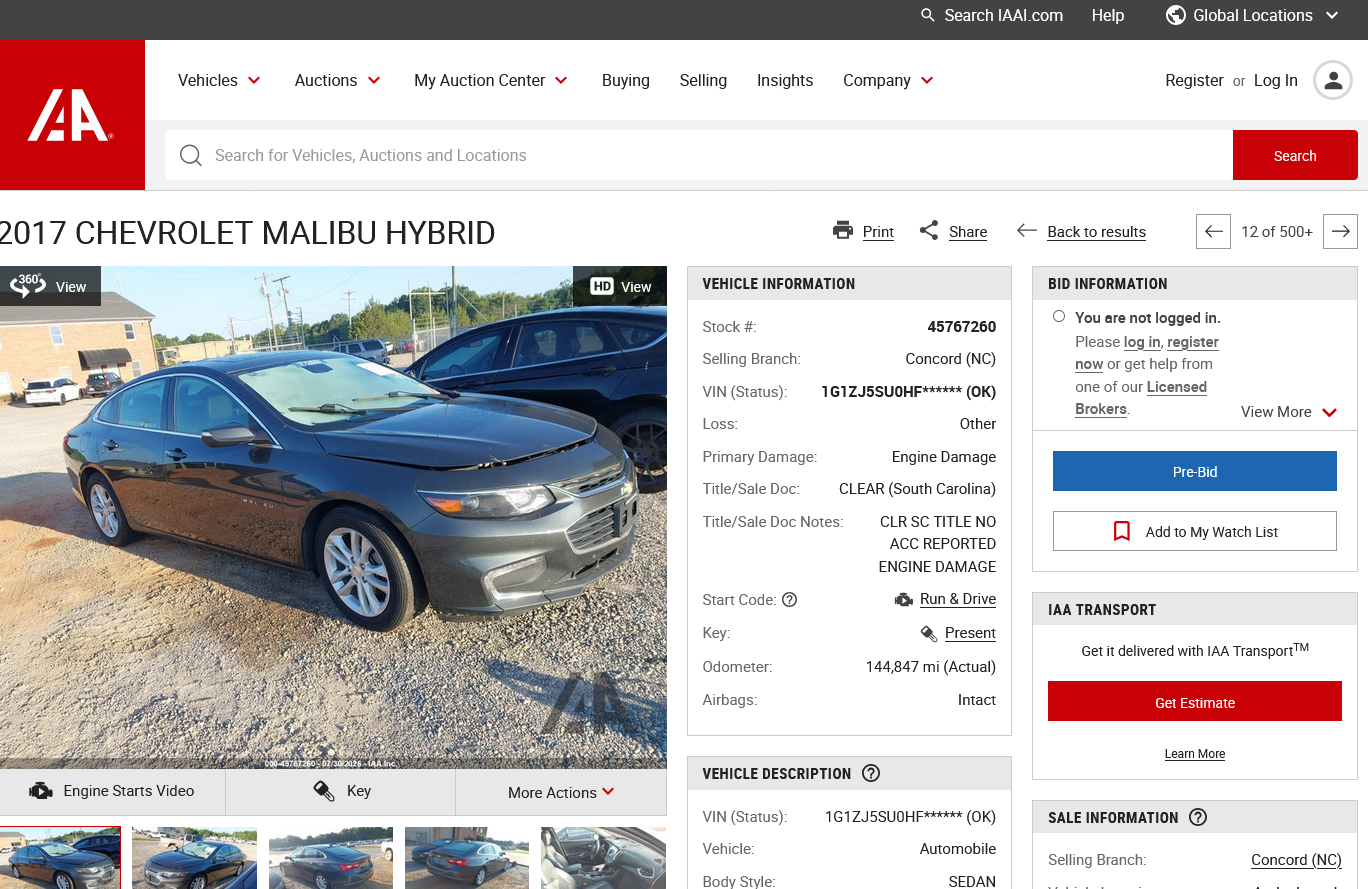
Task: Add vehicle to My Watch List
Action: coord(1195,531)
